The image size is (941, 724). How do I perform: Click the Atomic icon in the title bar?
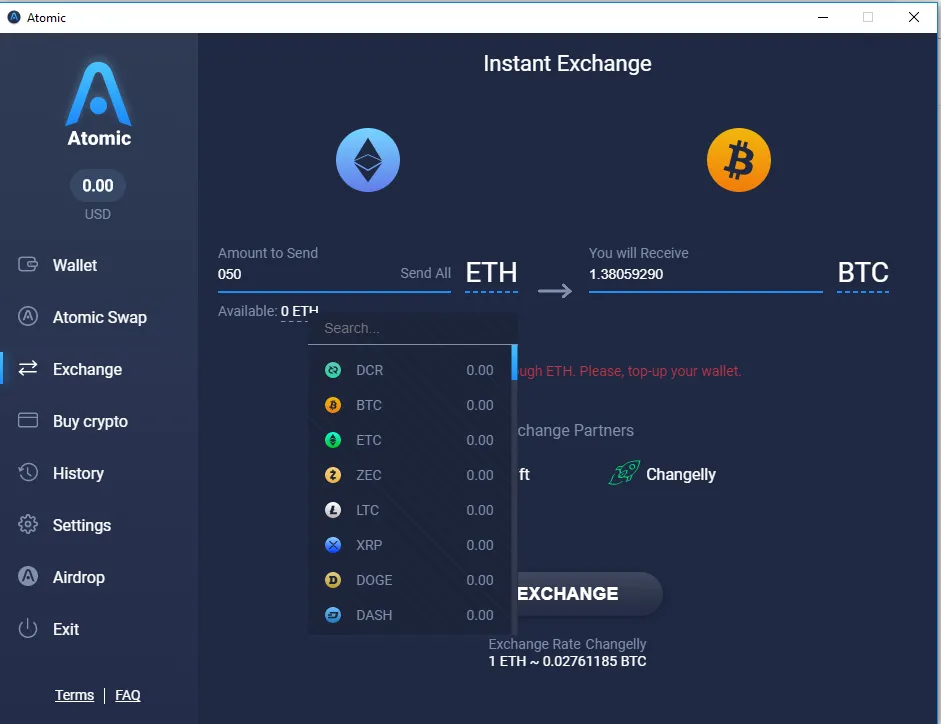pos(14,17)
